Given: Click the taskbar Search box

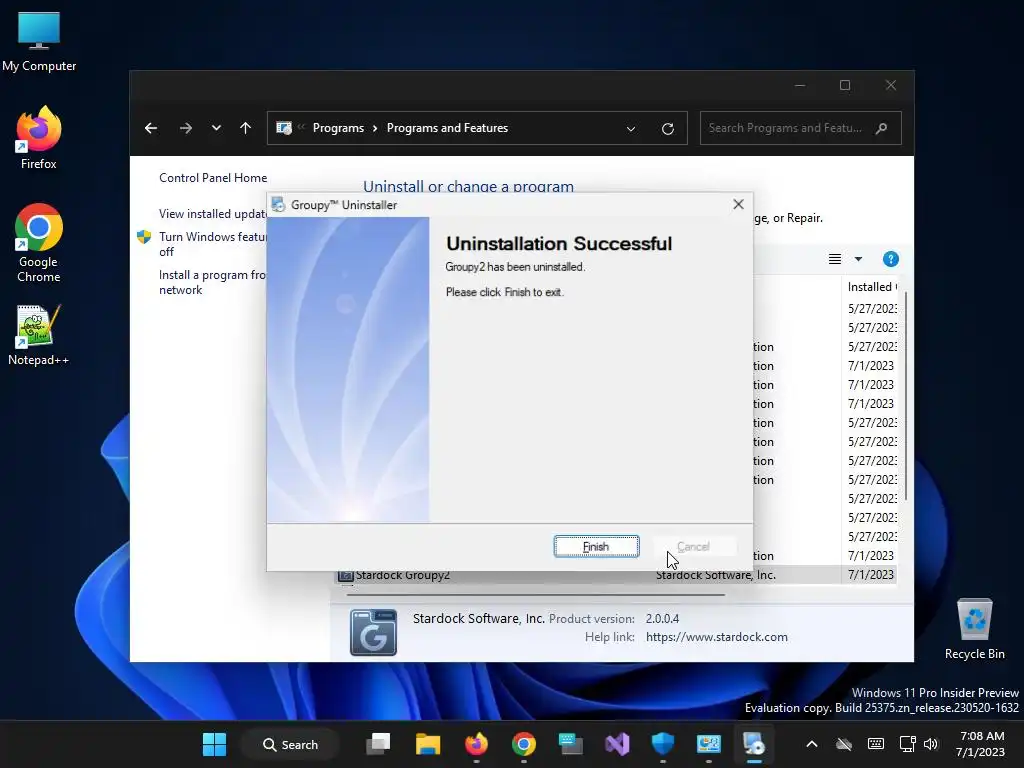Looking at the screenshot, I should click(x=291, y=744).
